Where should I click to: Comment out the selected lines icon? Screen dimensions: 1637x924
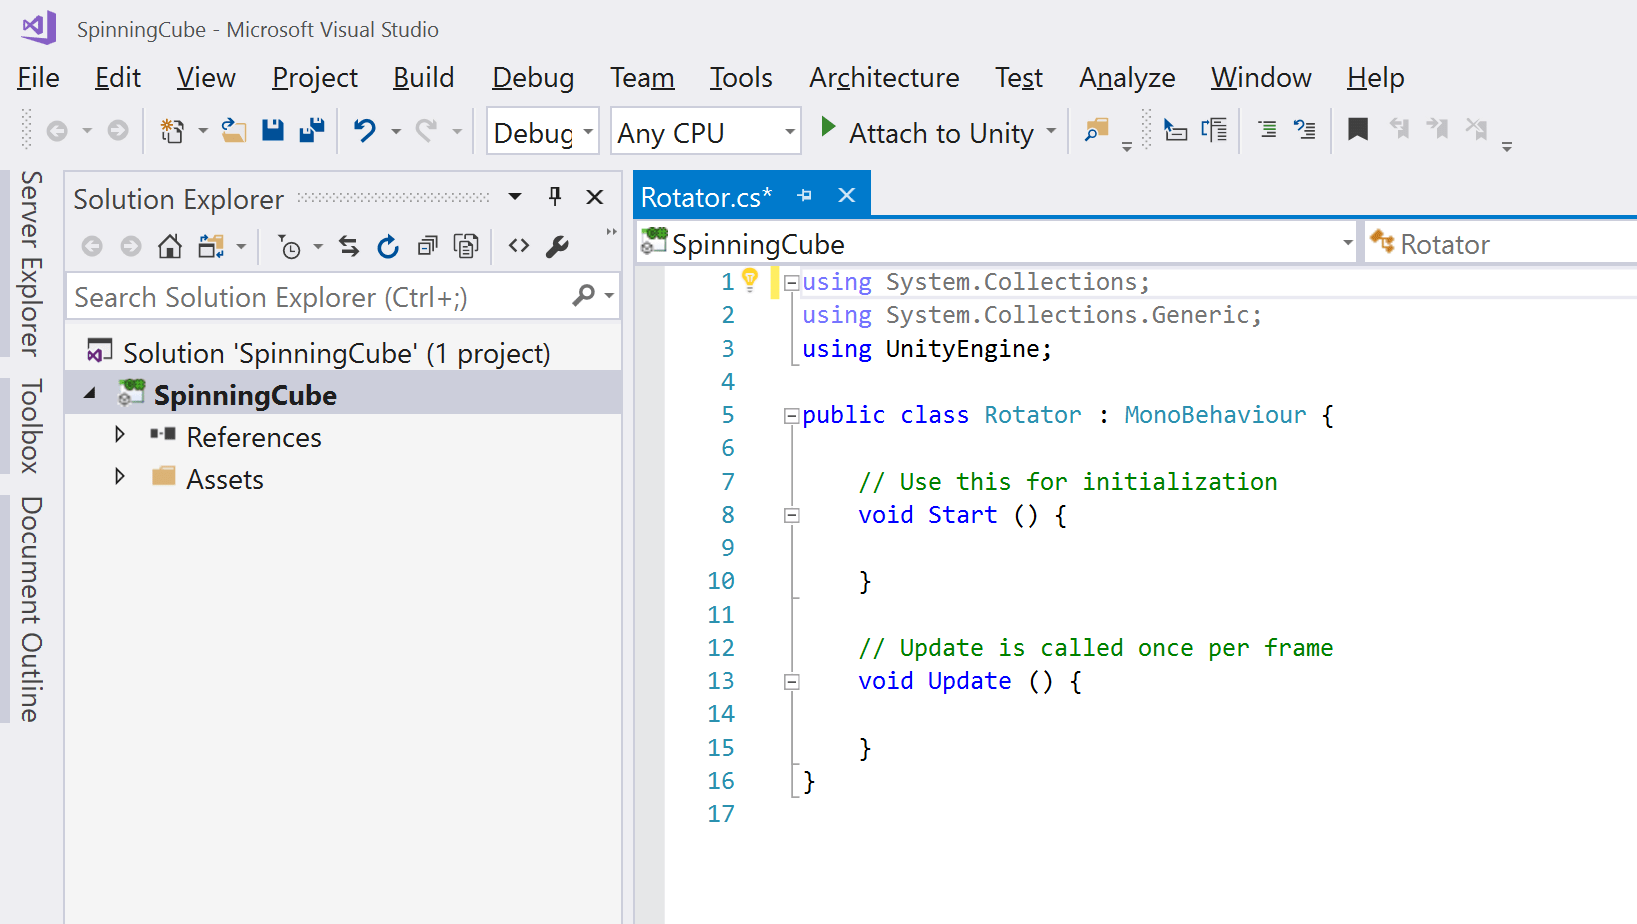[x=1267, y=129]
